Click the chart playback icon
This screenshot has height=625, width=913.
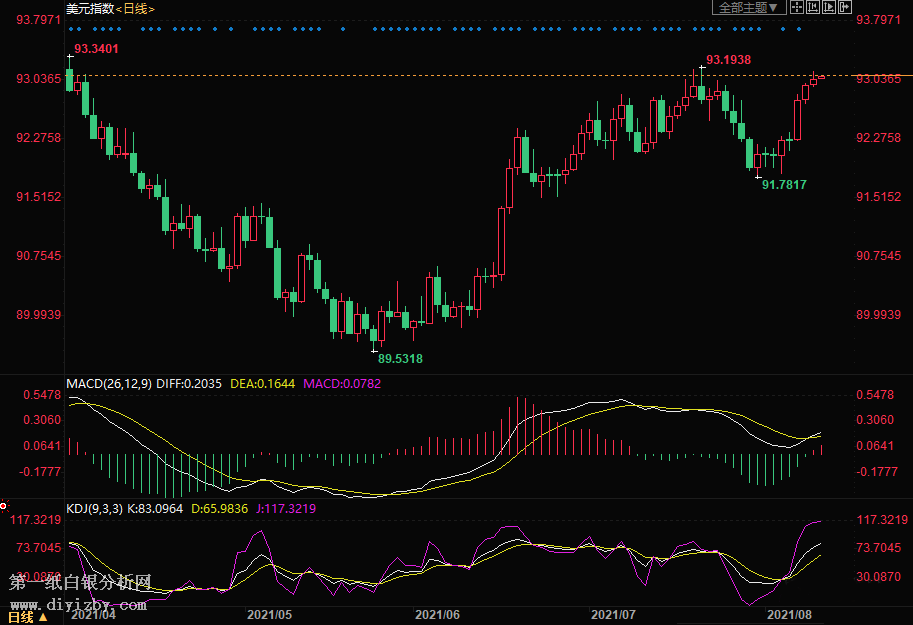(x=829, y=8)
